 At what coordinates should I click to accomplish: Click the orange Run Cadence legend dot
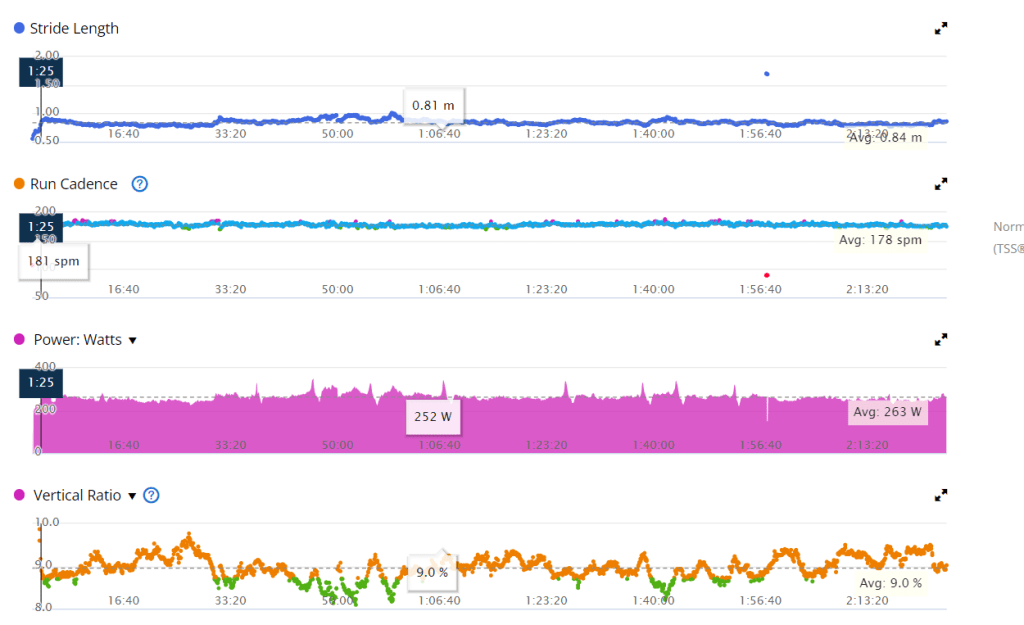click(19, 184)
